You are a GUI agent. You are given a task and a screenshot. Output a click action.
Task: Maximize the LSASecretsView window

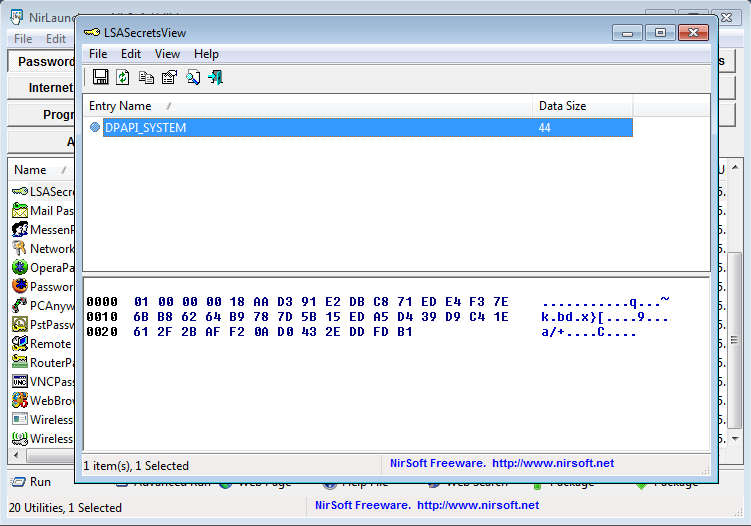point(659,33)
